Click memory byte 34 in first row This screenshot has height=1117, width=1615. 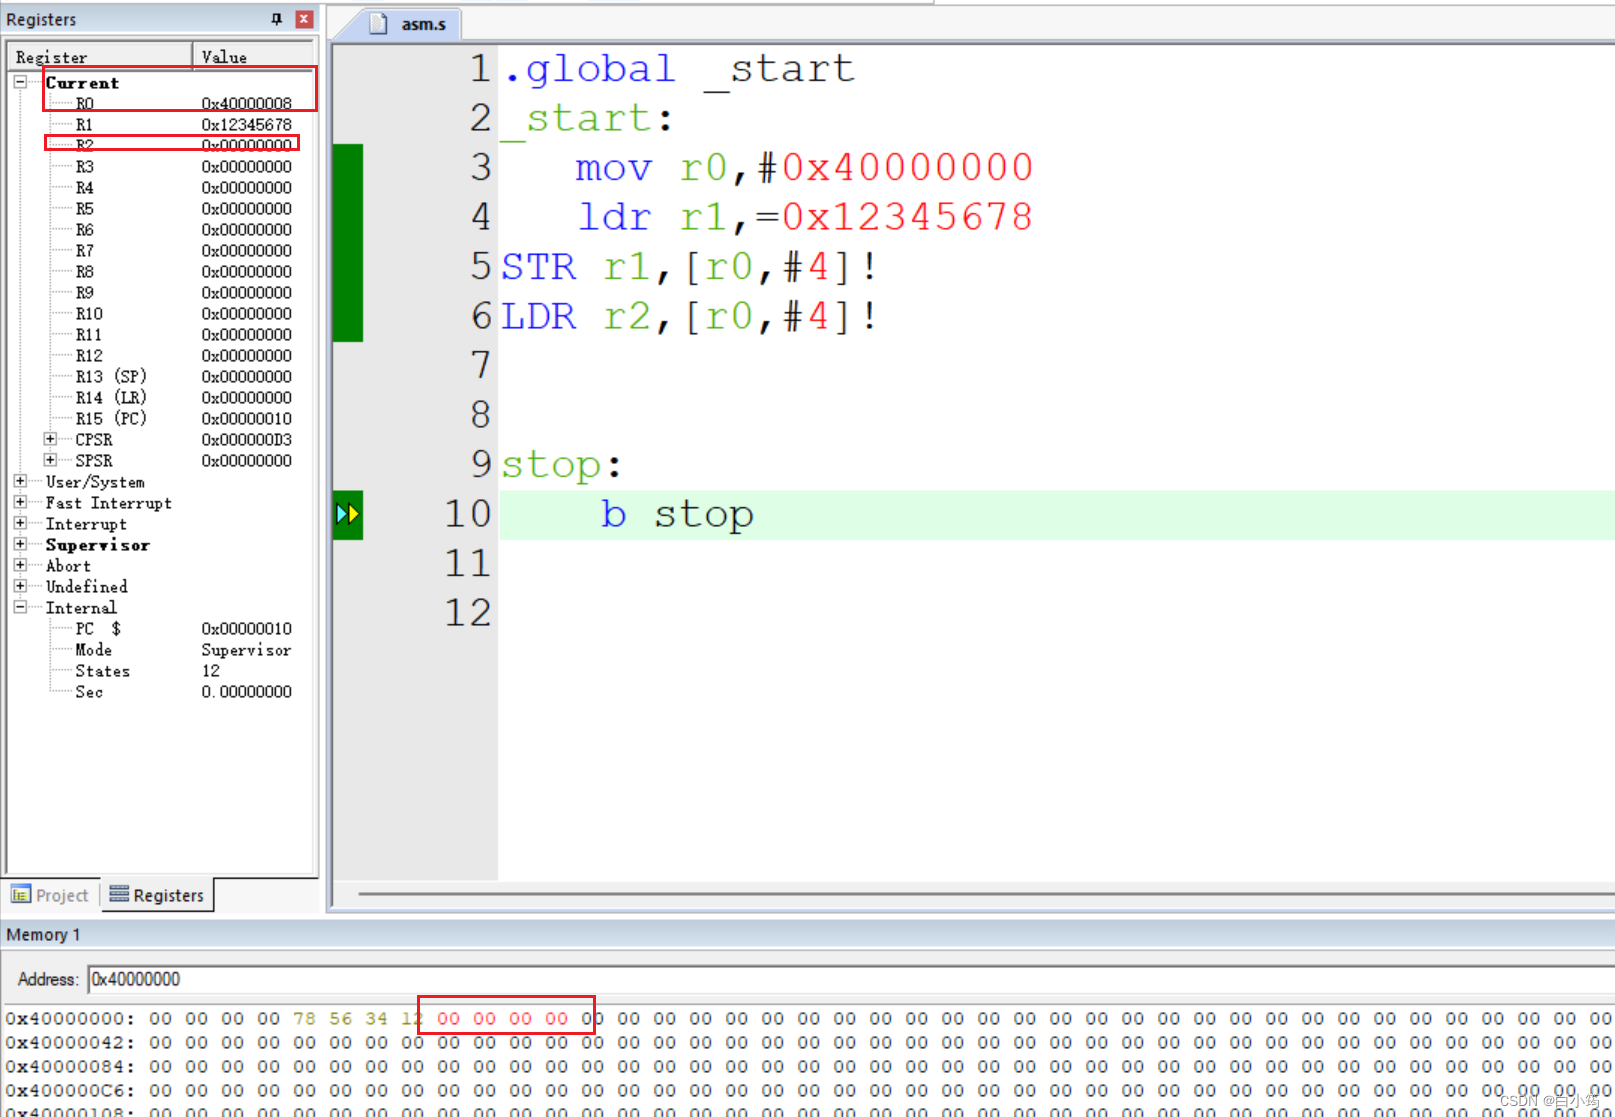tap(376, 1019)
